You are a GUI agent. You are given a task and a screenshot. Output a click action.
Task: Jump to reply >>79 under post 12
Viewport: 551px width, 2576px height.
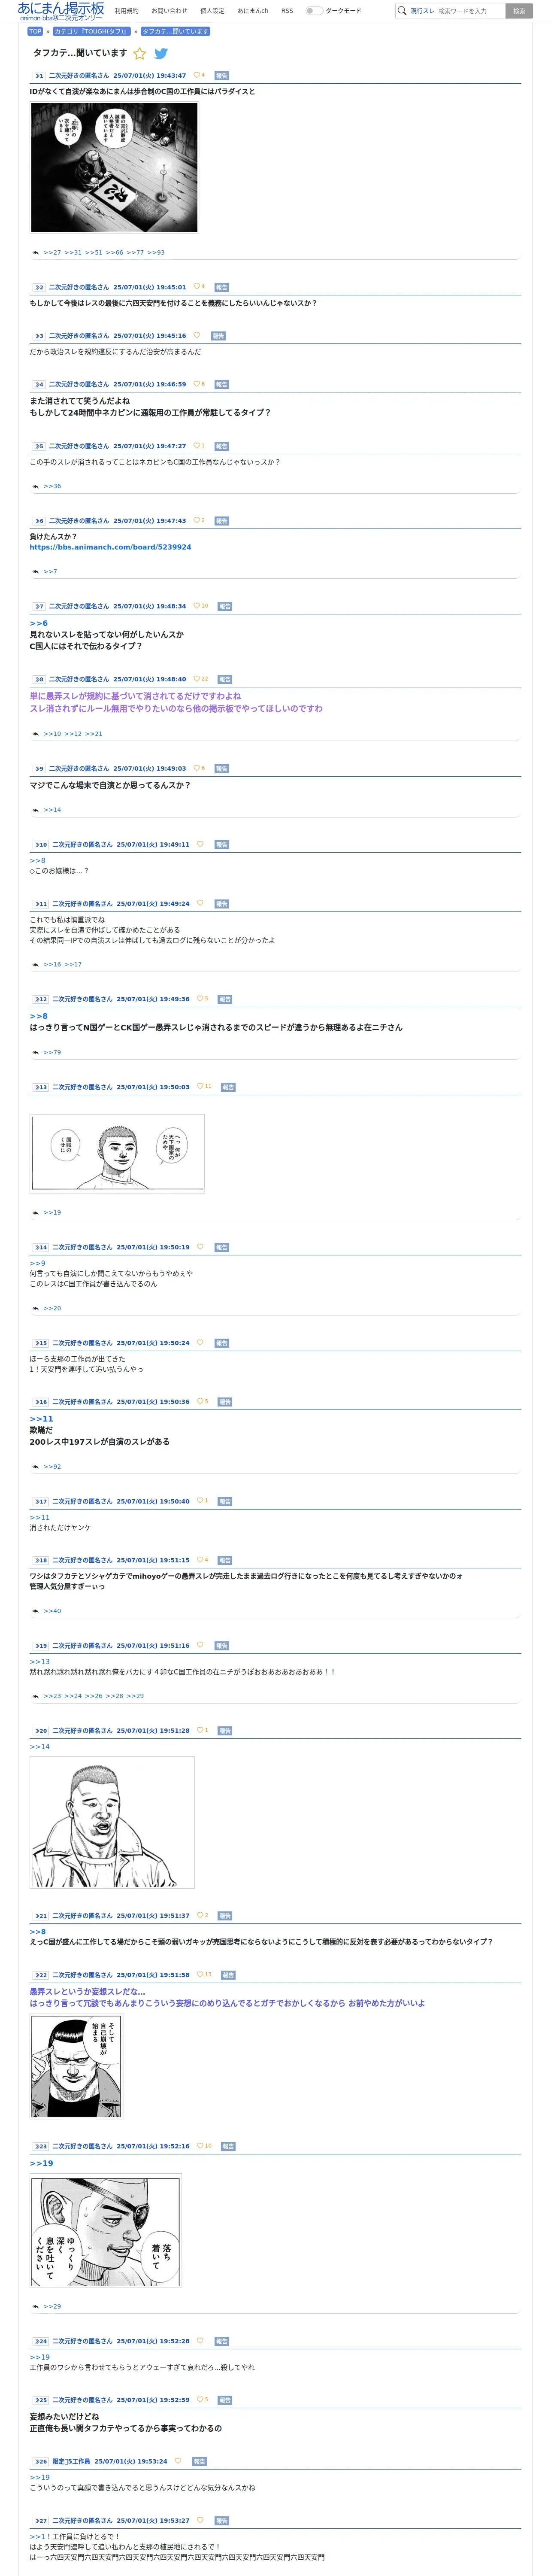point(52,1052)
